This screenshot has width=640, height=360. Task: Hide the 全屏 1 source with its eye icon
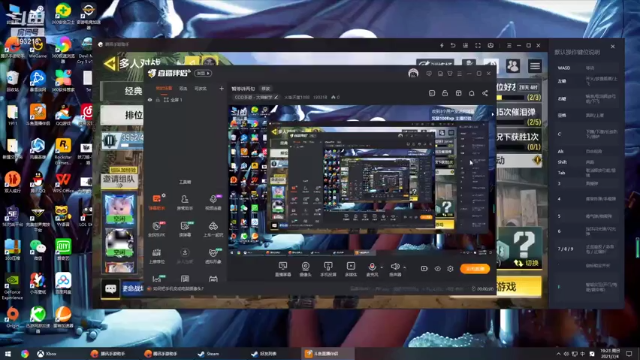[x=150, y=100]
